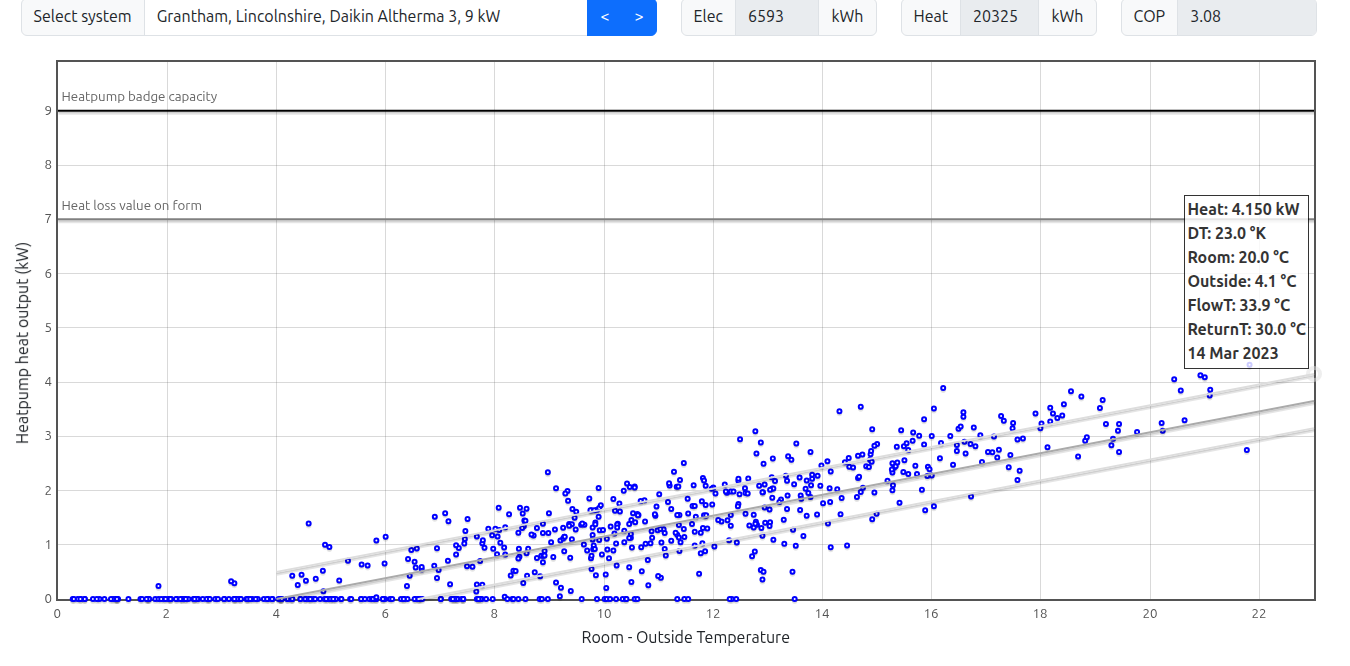Click the Elec label
The width and height of the screenshot is (1350, 666).
click(708, 17)
